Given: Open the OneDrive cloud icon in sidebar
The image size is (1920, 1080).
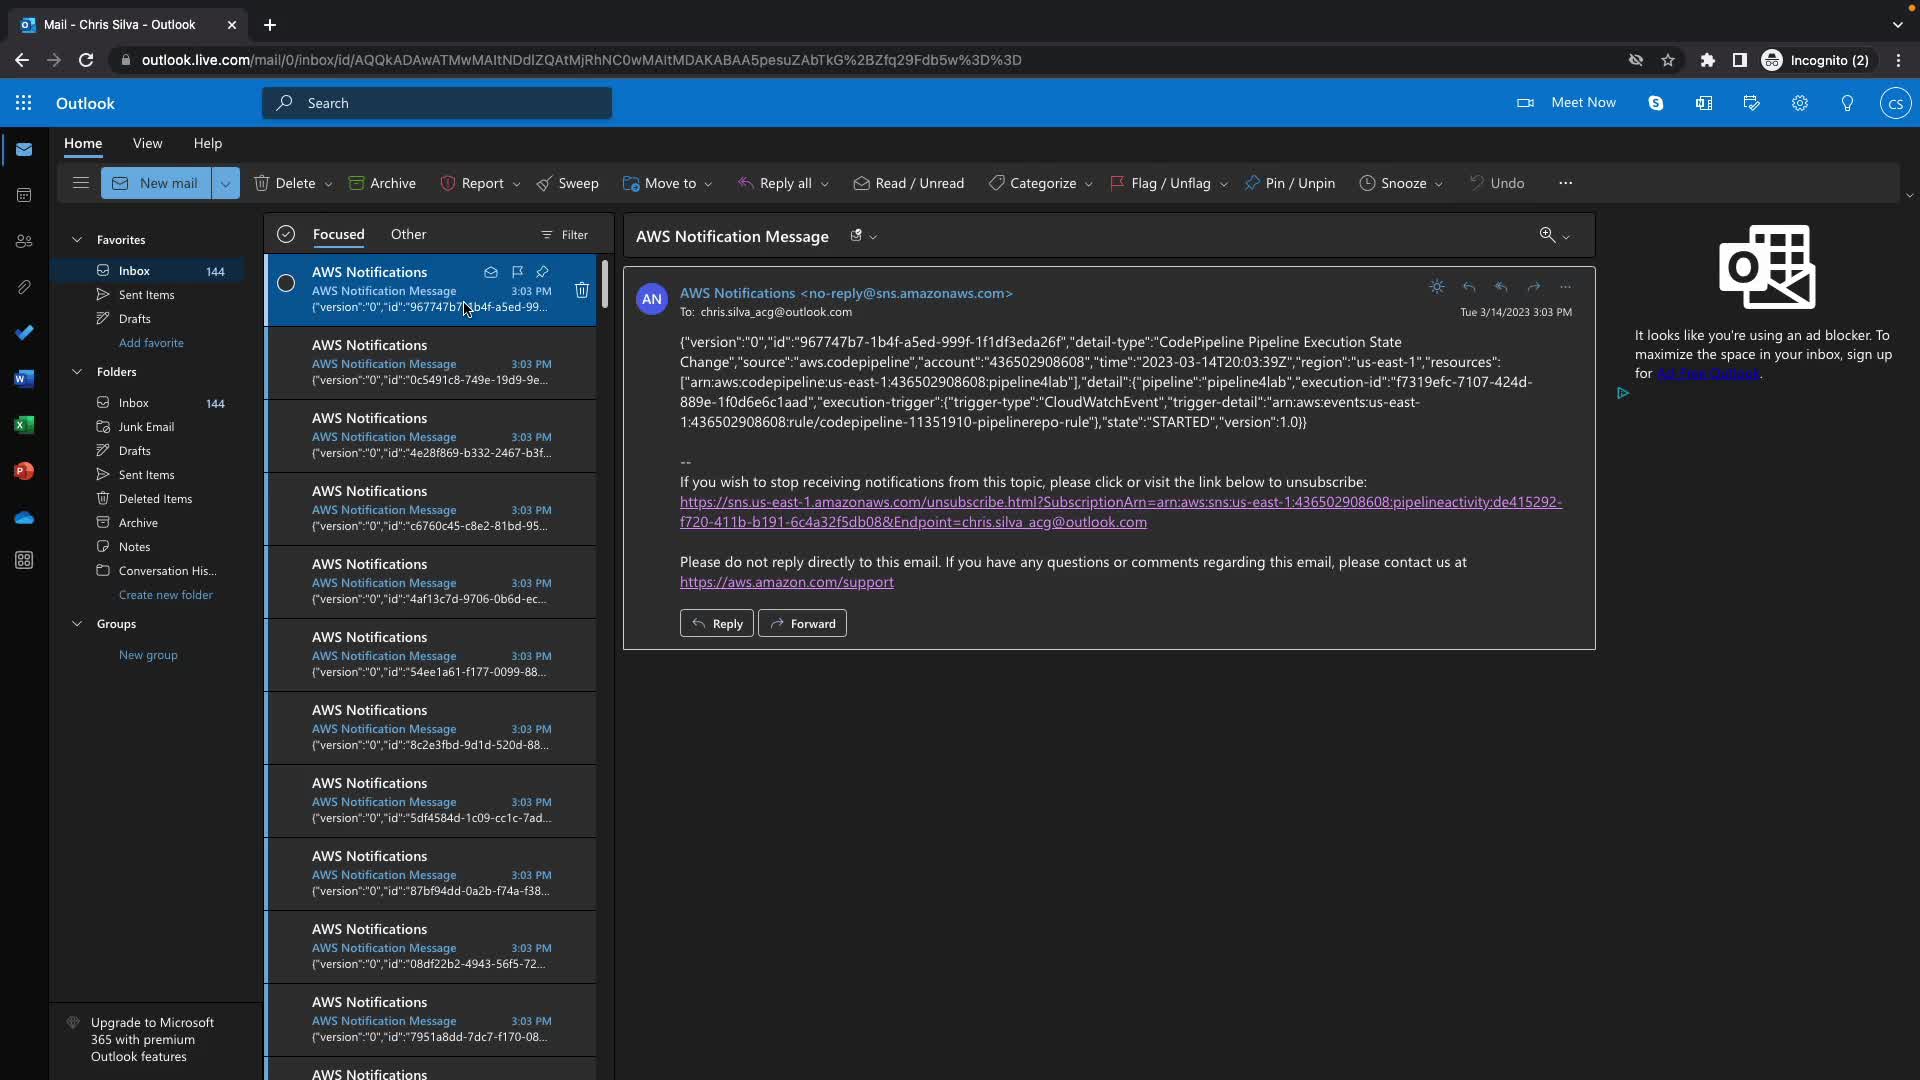Looking at the screenshot, I should pyautogui.click(x=24, y=517).
